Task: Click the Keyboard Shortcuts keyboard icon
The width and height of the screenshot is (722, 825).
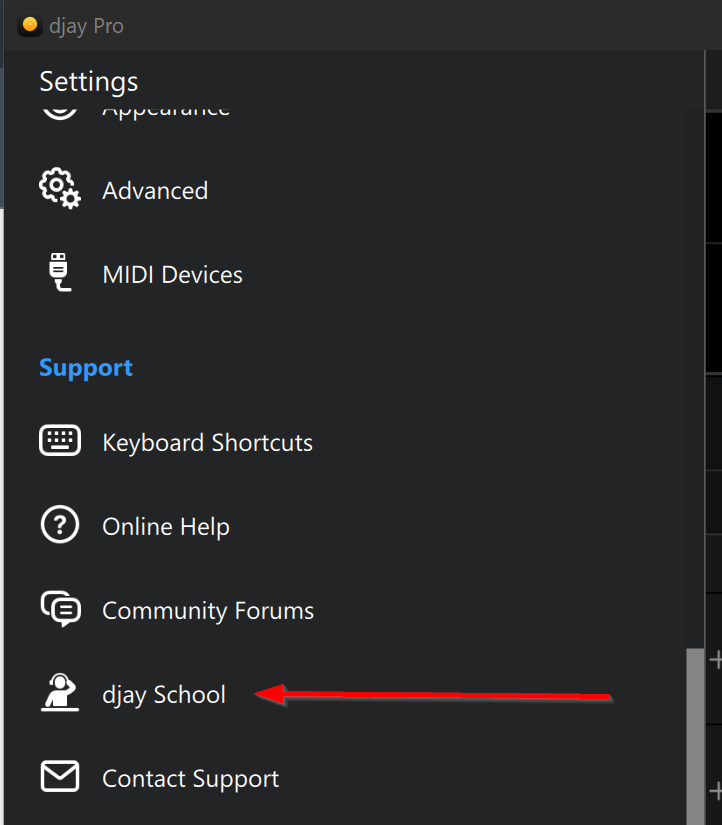Action: pyautogui.click(x=59, y=441)
